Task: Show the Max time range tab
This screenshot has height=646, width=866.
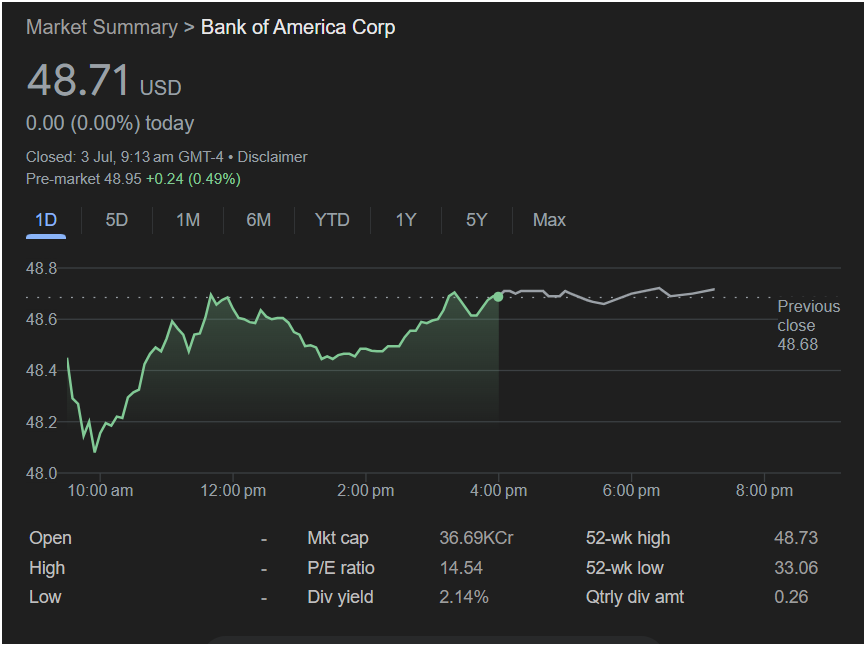Action: click(x=549, y=220)
